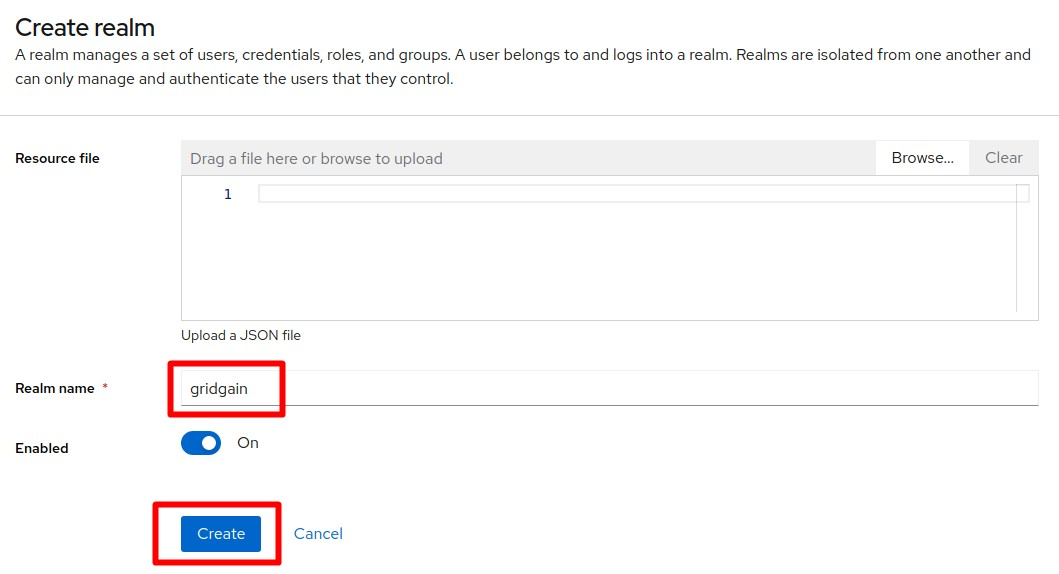This screenshot has width=1059, height=574.
Task: Click the red required asterisk by Realm name
Action: [105, 386]
